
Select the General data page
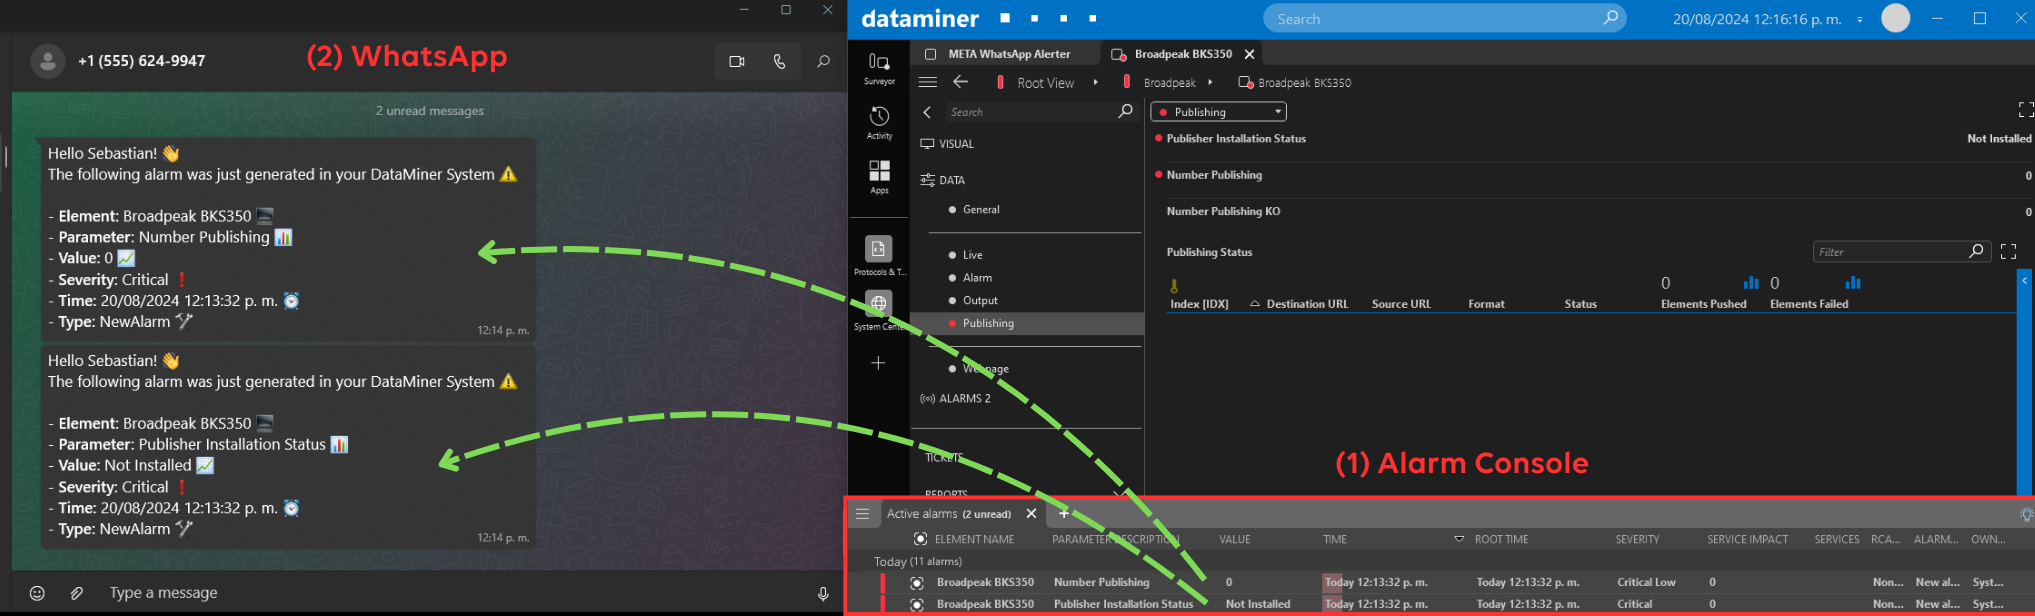[x=981, y=210]
